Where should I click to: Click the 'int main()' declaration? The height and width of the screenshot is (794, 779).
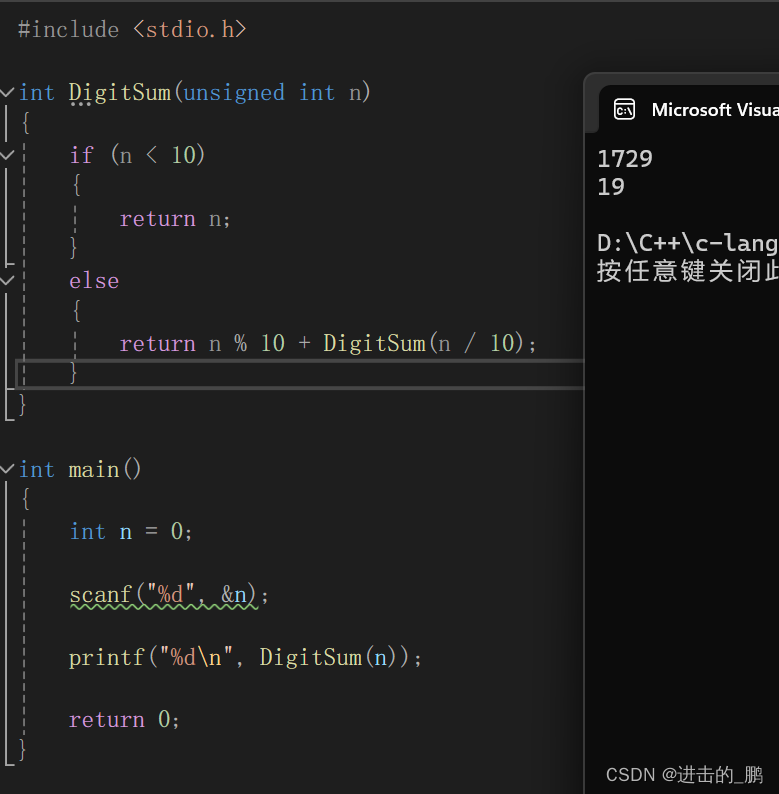click(80, 469)
